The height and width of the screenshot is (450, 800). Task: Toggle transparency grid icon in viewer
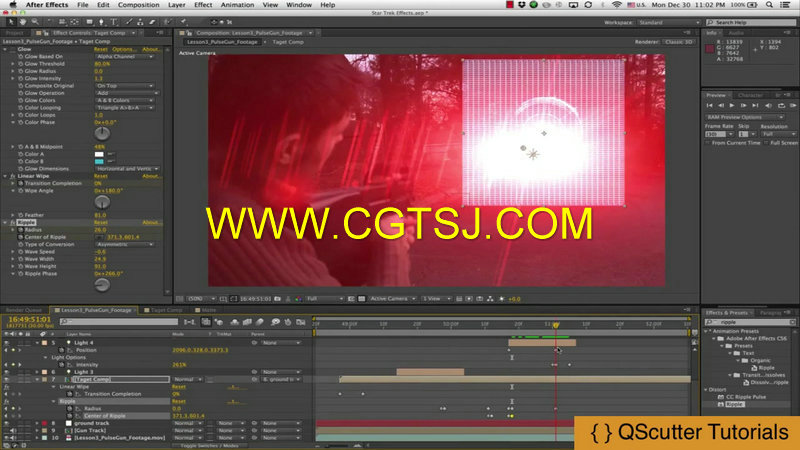pyautogui.click(x=362, y=299)
